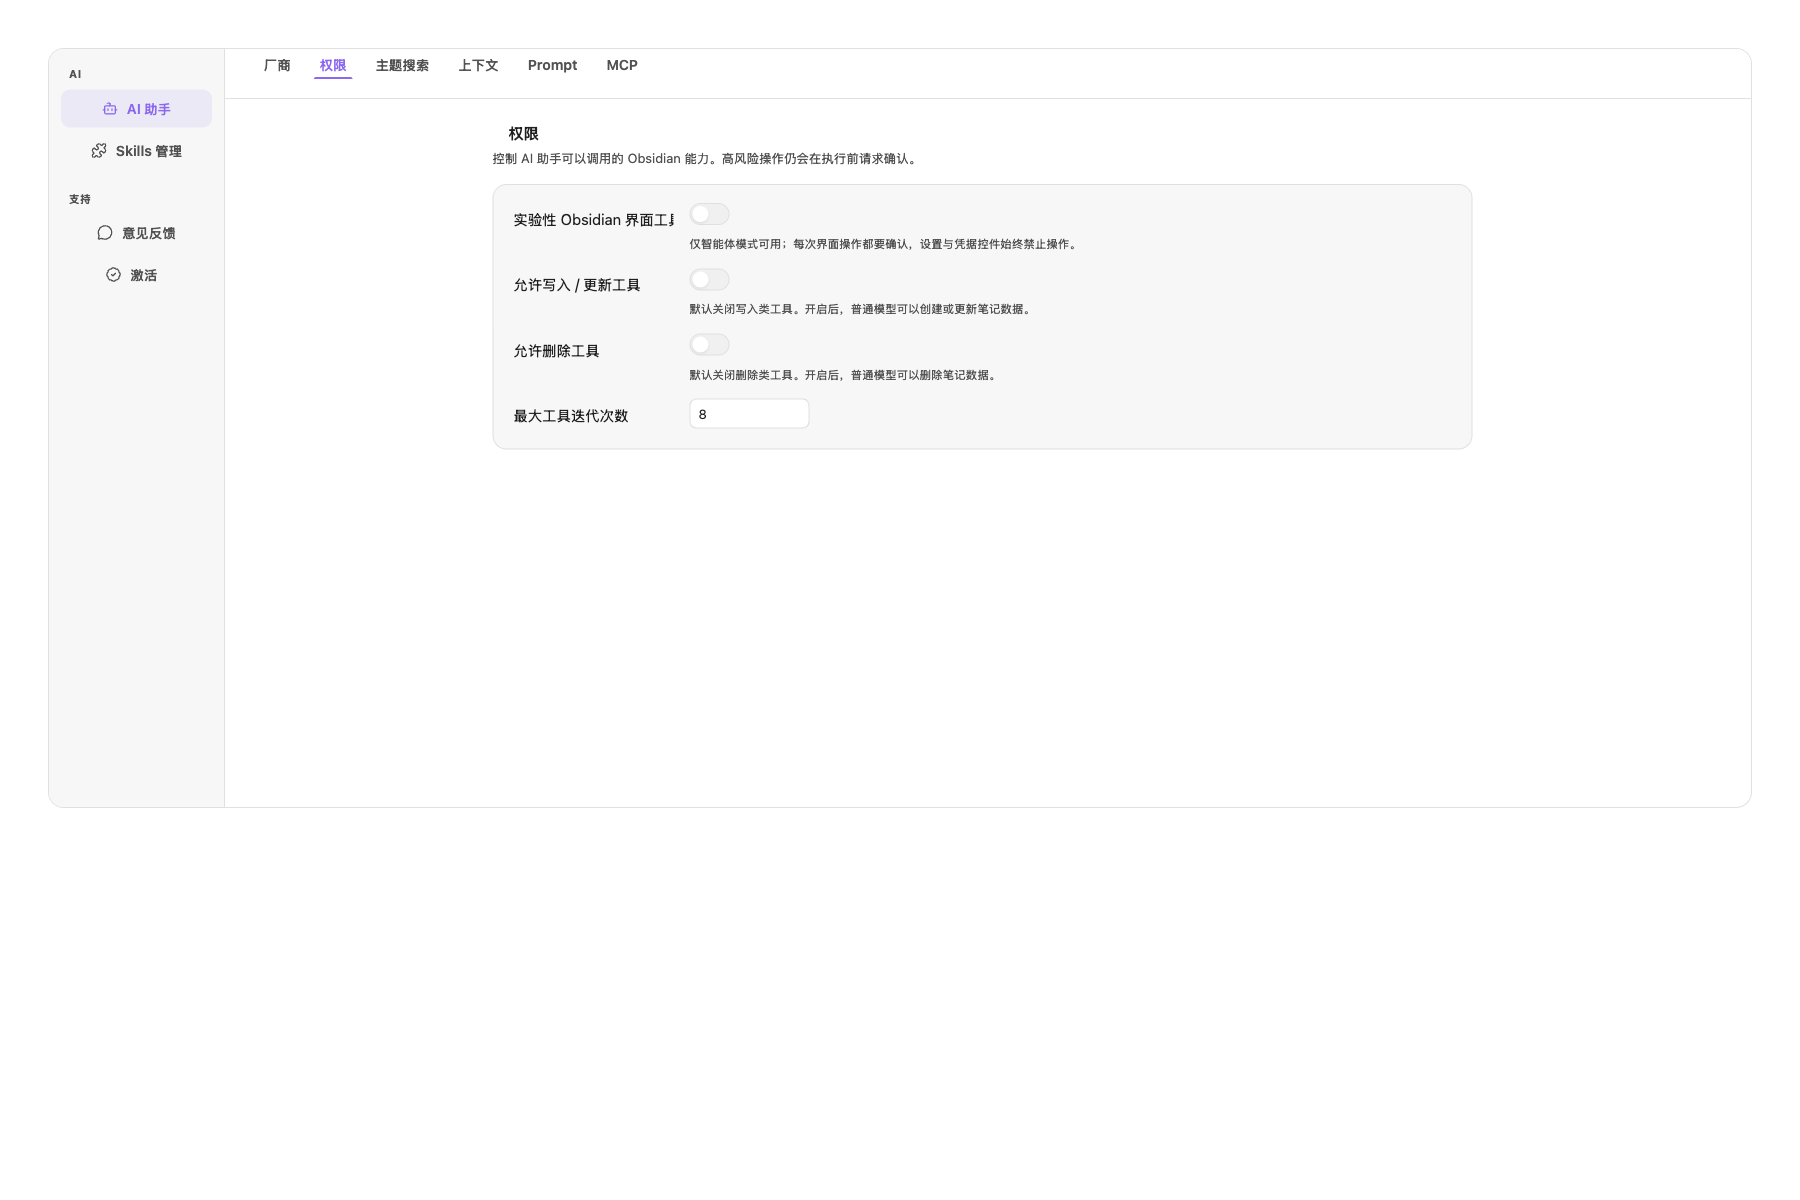Open the 主题搜索 tab

402,65
